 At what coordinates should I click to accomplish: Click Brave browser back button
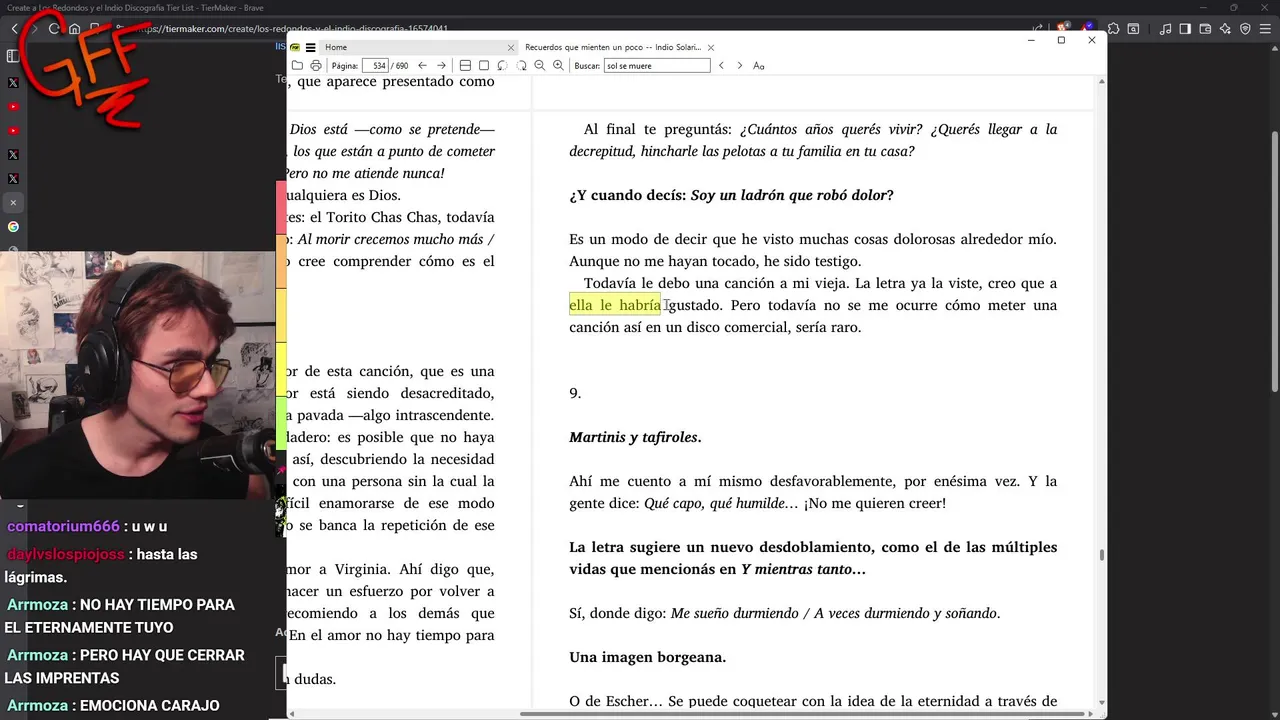tap(14, 29)
